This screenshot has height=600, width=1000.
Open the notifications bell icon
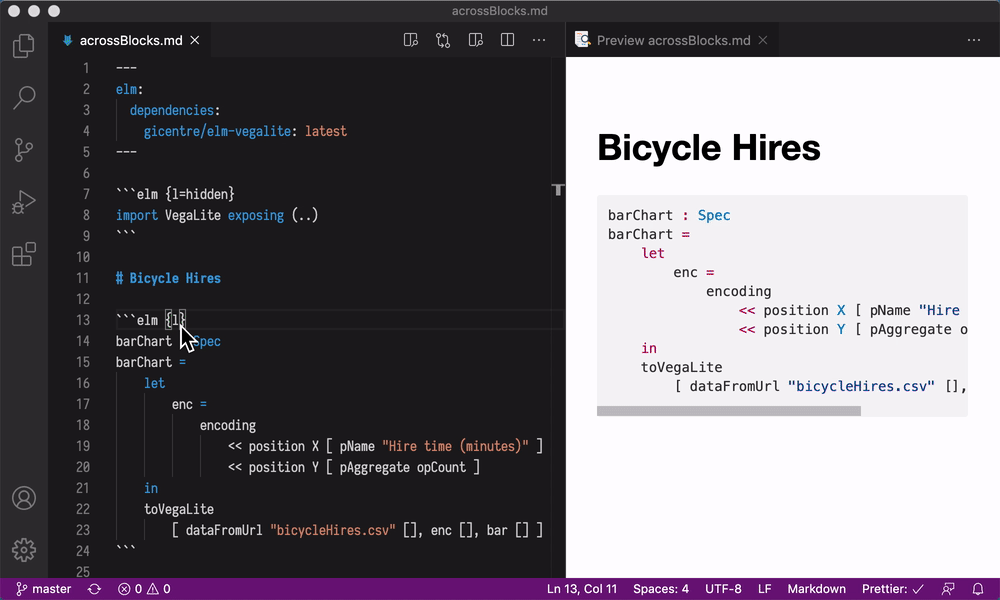point(978,589)
